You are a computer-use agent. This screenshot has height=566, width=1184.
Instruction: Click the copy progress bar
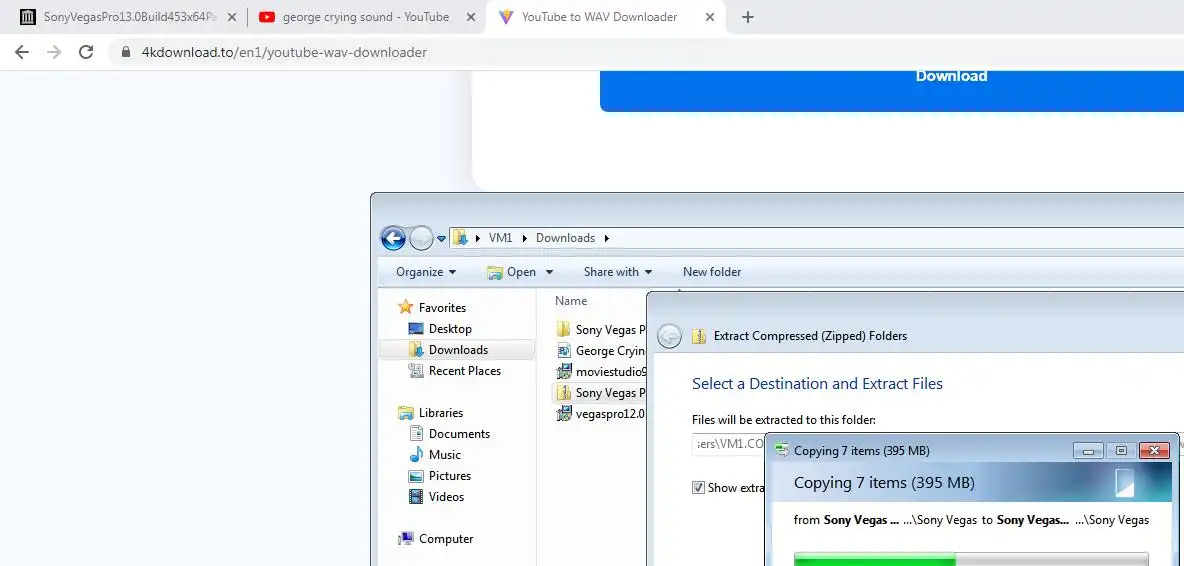971,559
